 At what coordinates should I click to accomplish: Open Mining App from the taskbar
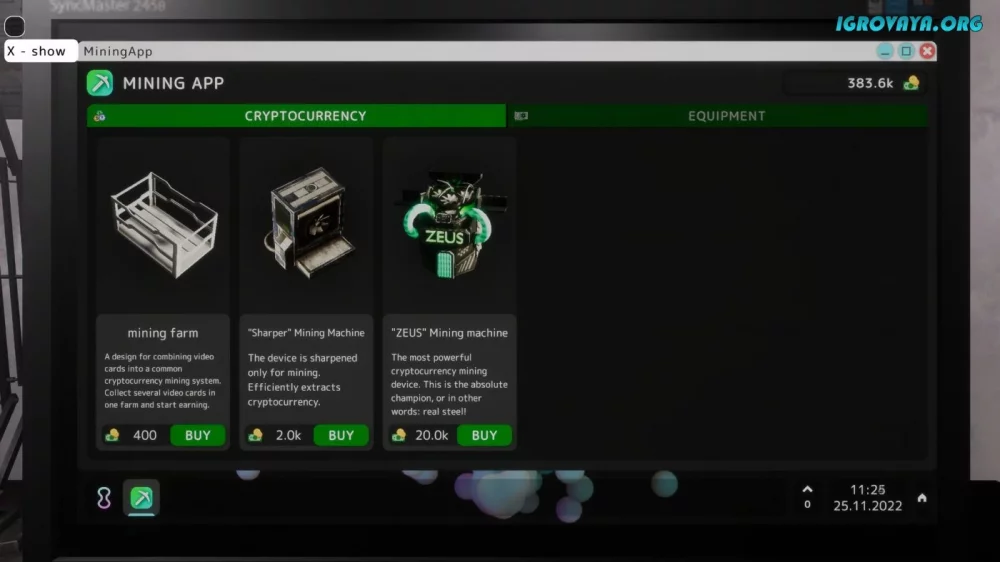[x=142, y=498]
